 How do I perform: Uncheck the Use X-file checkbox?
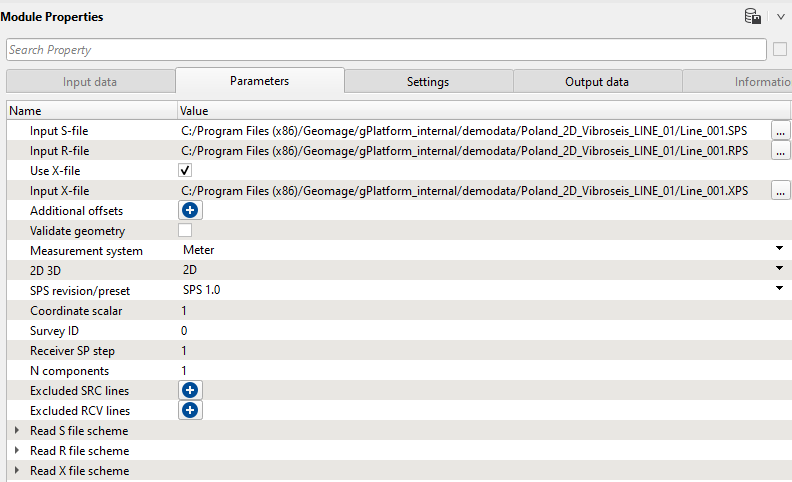click(x=185, y=171)
